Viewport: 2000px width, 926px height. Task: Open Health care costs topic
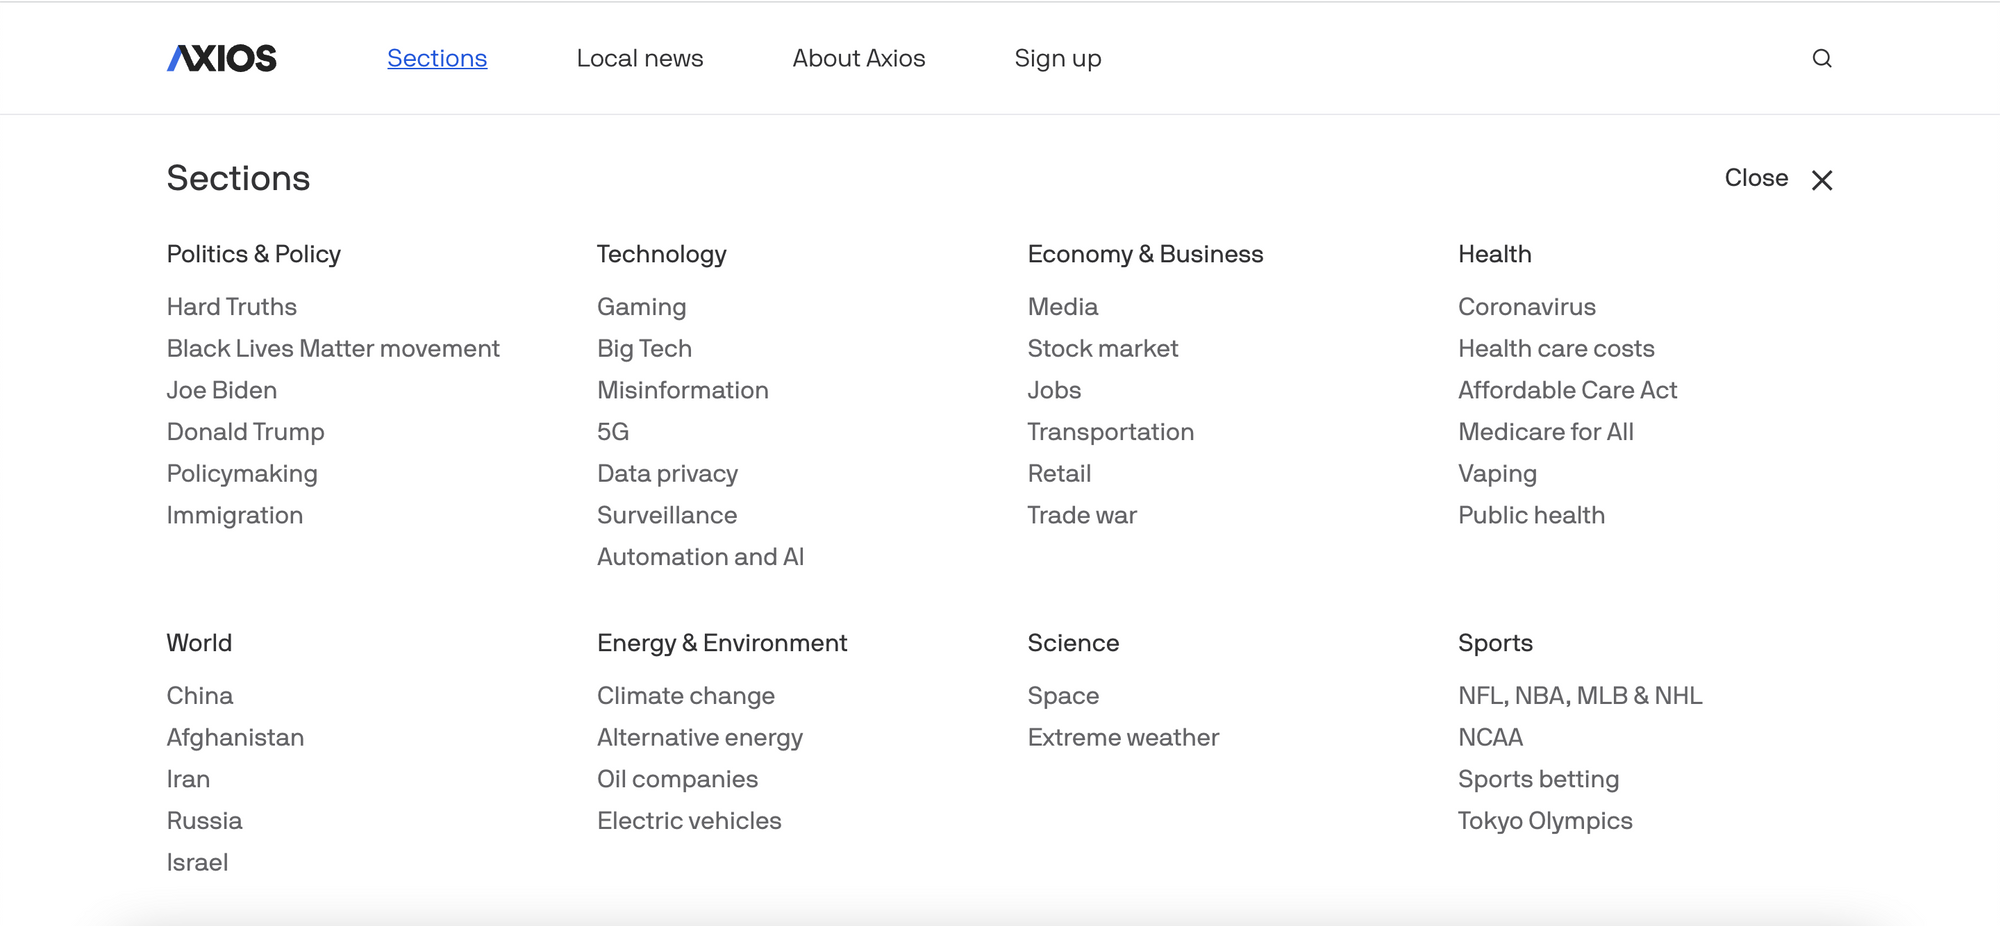click(x=1557, y=349)
